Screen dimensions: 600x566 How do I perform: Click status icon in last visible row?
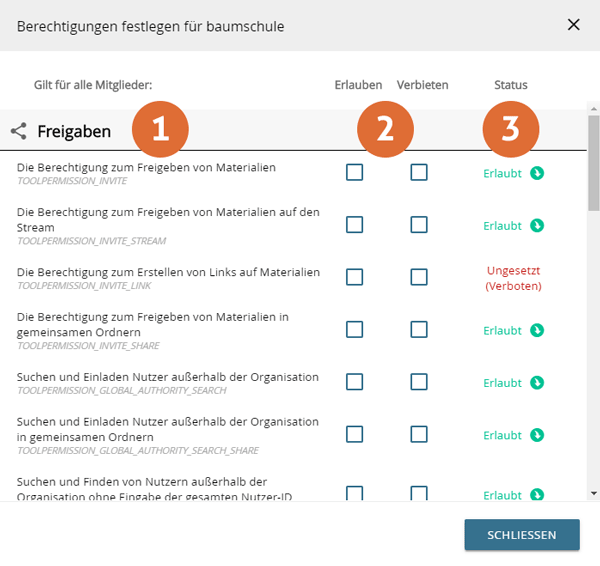[537, 494]
